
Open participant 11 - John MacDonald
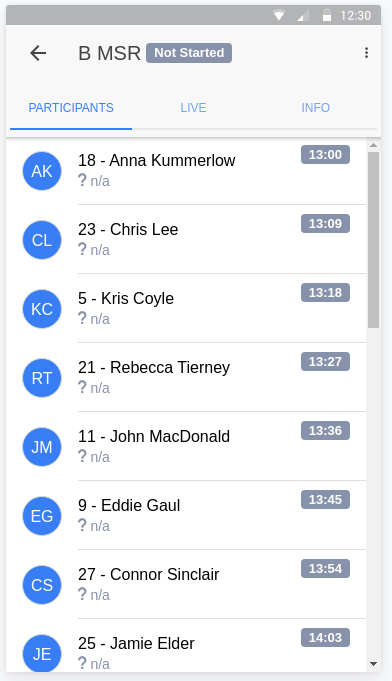(x=186, y=446)
